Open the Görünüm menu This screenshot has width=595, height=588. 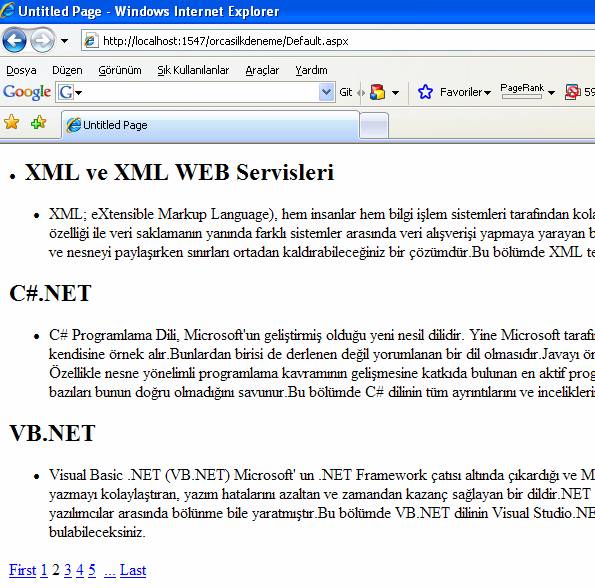120,70
